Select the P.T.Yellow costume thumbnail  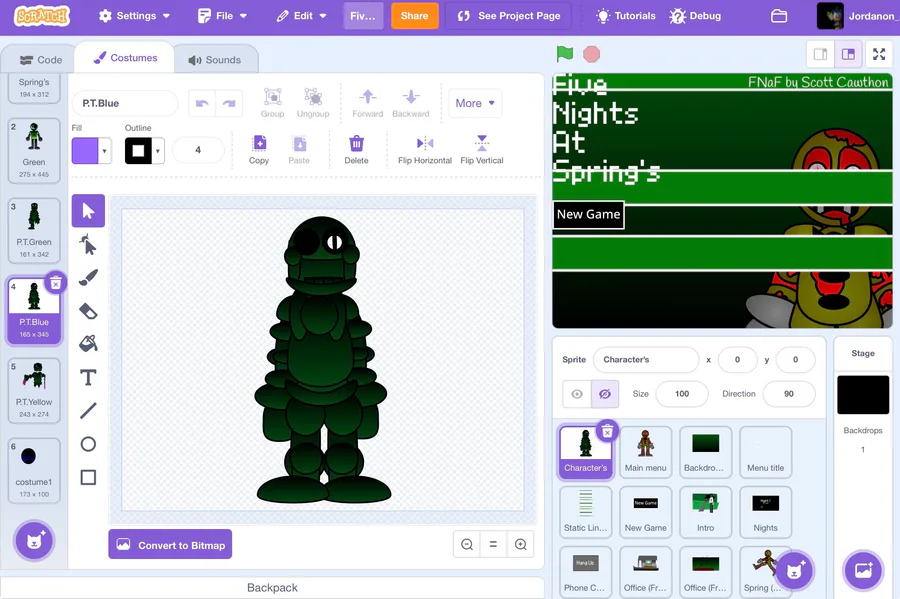34,391
